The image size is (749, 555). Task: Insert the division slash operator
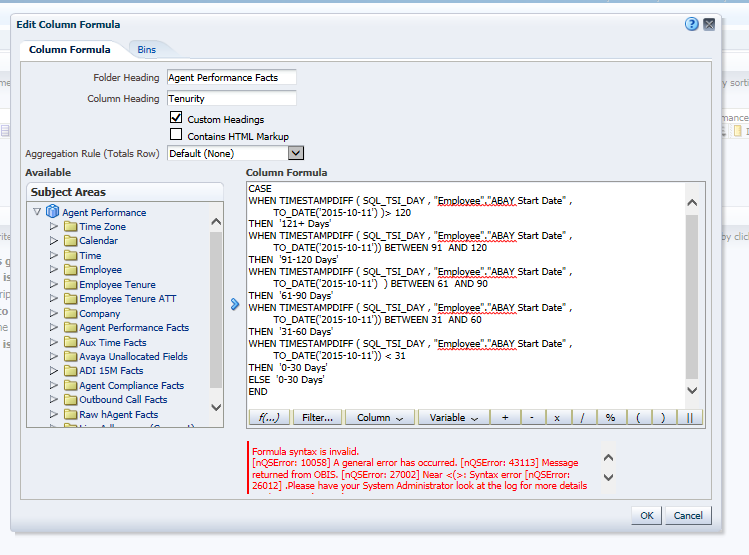click(x=583, y=418)
